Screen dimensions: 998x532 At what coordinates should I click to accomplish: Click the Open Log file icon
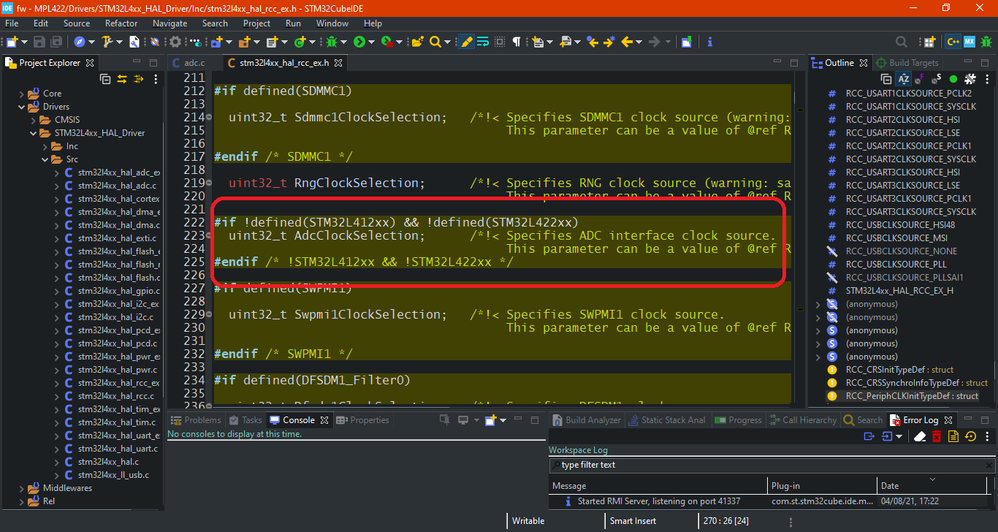953,437
